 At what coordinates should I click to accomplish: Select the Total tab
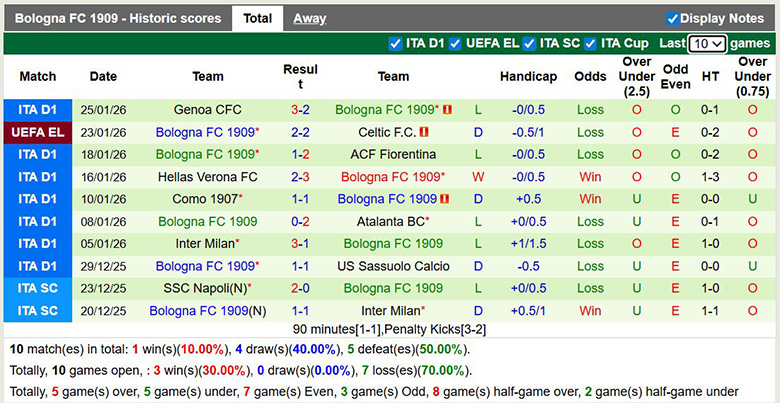pos(257,18)
